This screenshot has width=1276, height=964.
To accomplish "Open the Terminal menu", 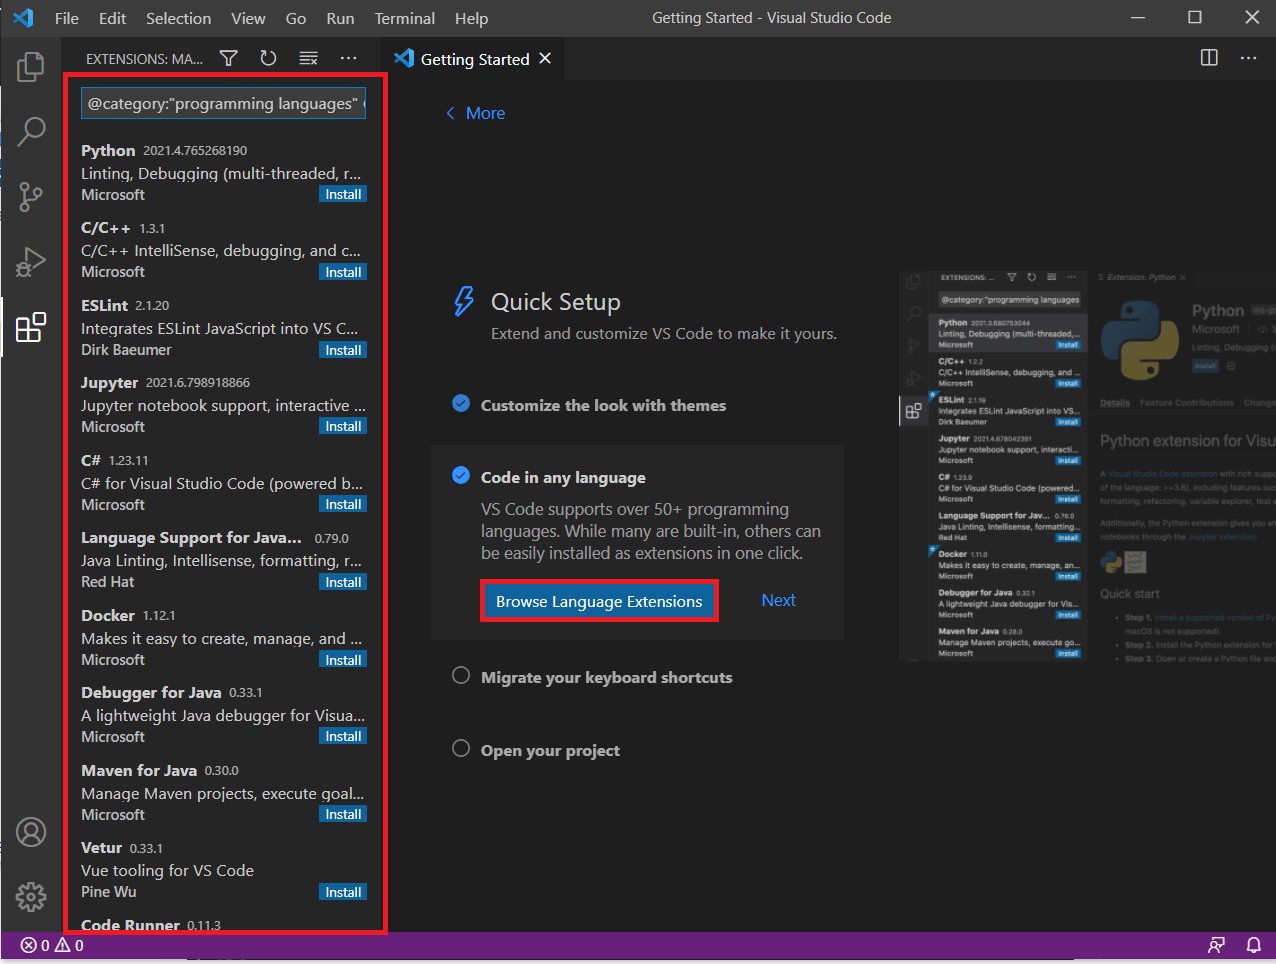I will coord(404,18).
